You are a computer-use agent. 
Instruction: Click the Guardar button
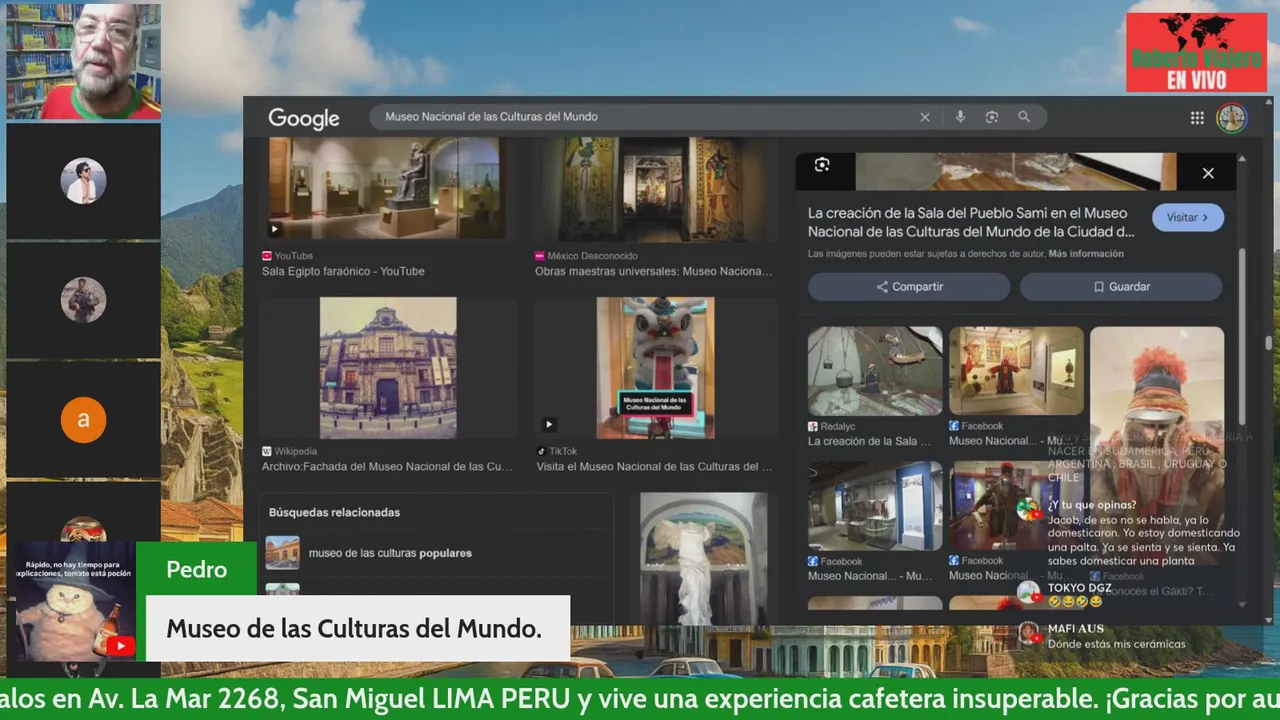1121,287
